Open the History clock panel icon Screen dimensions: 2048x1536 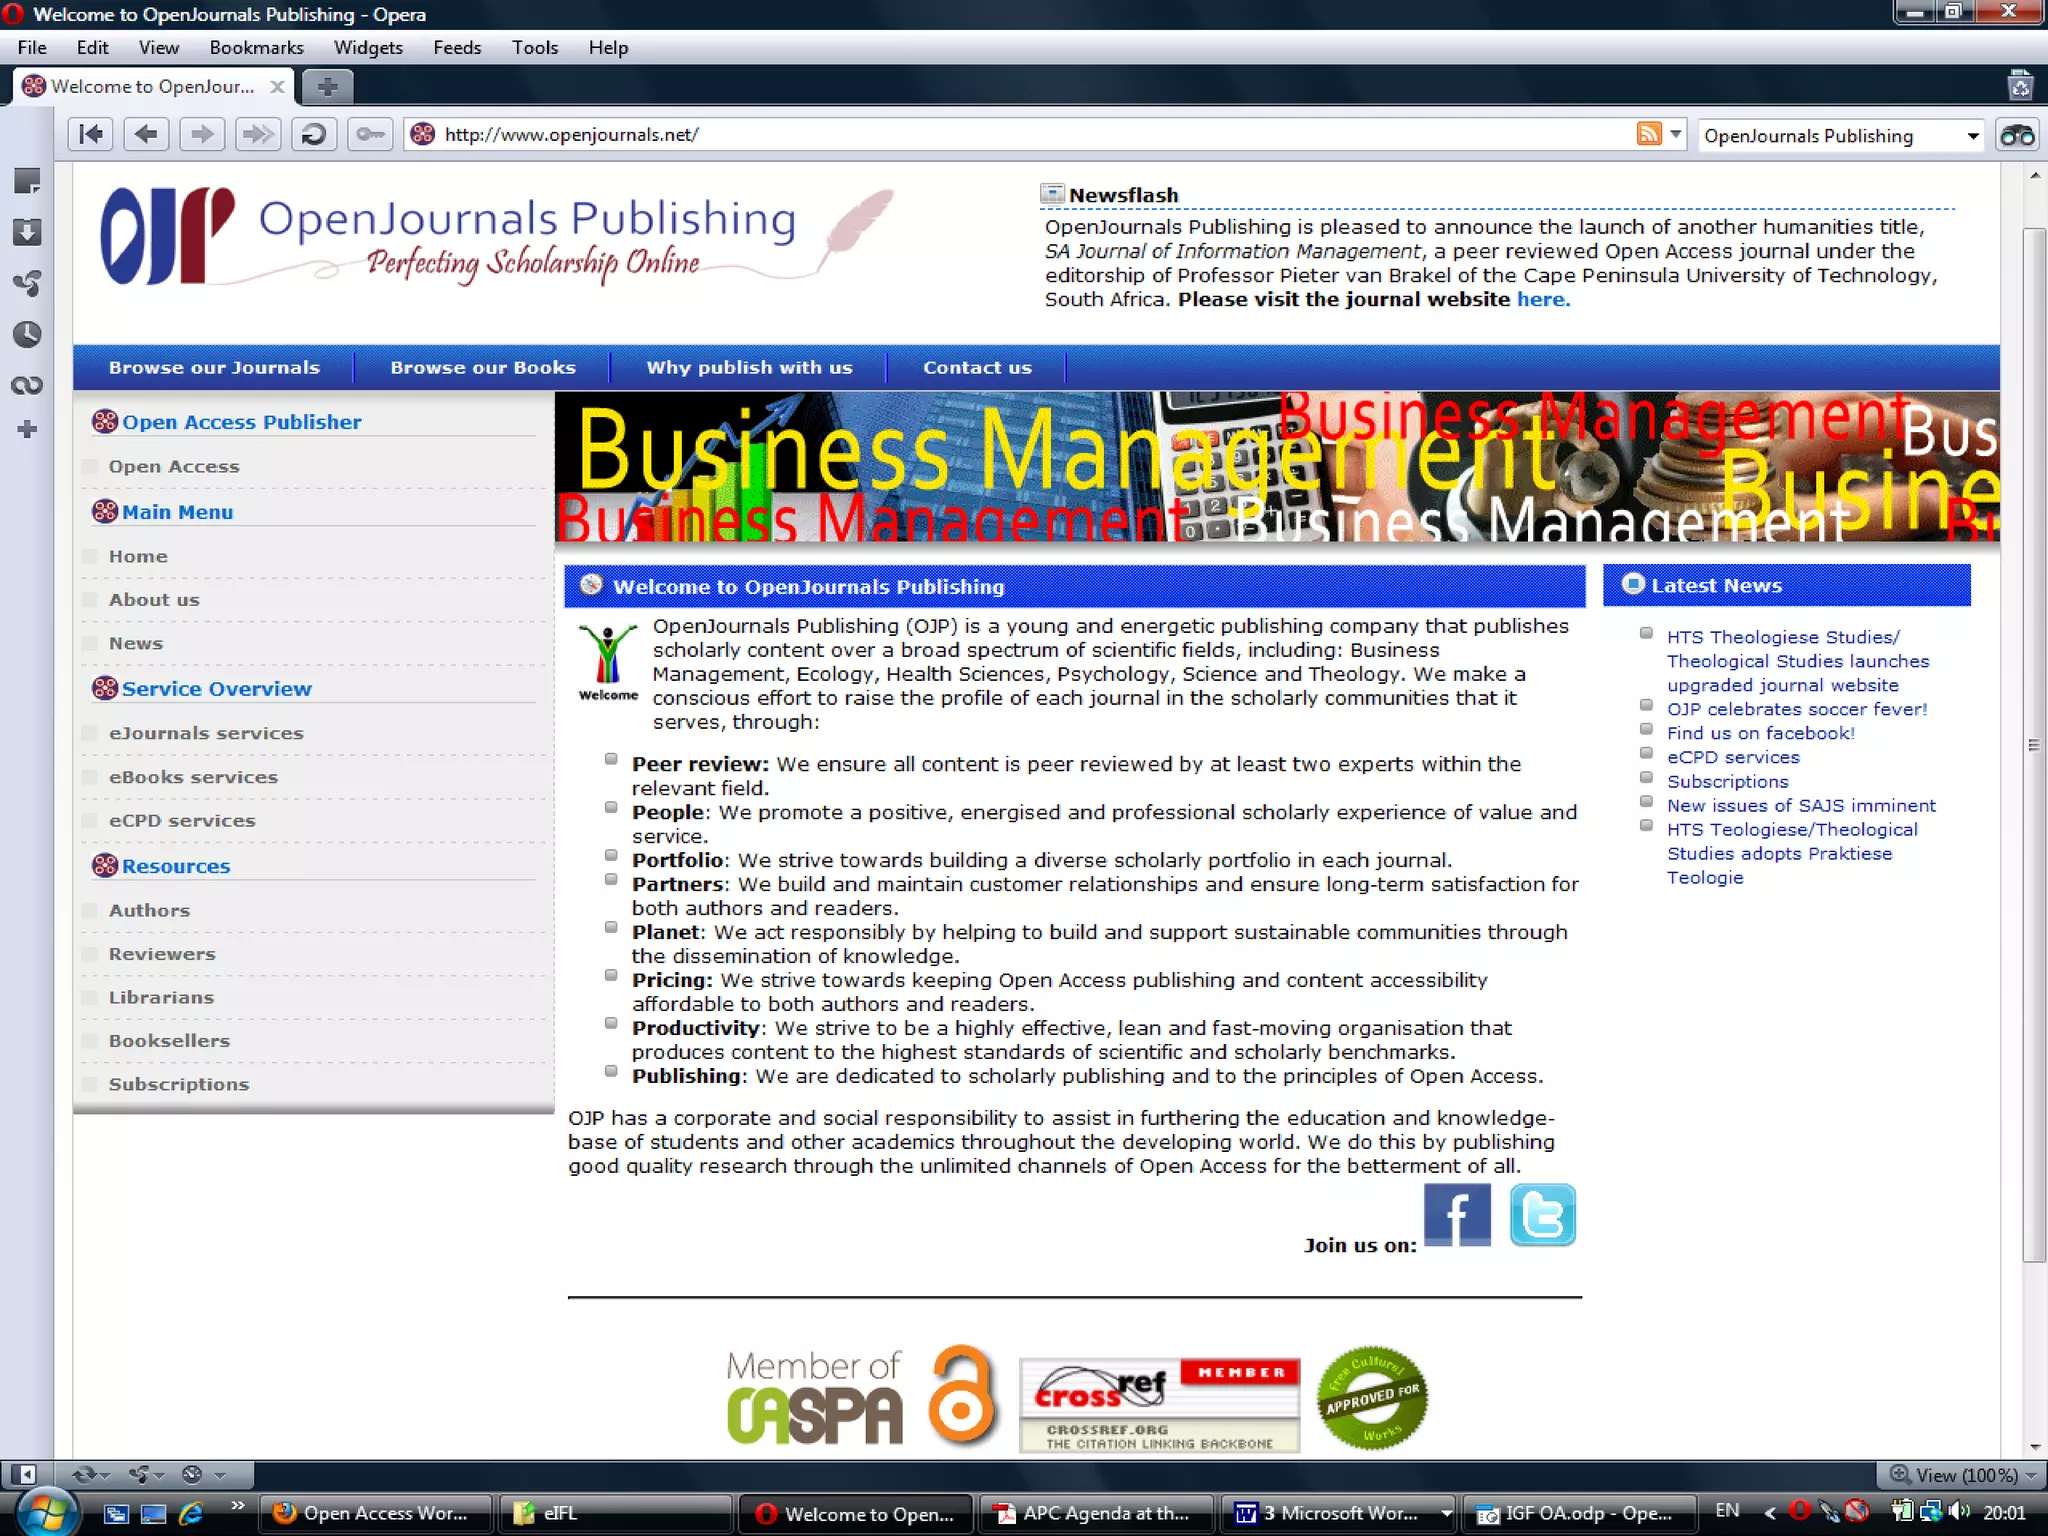pos(27,334)
